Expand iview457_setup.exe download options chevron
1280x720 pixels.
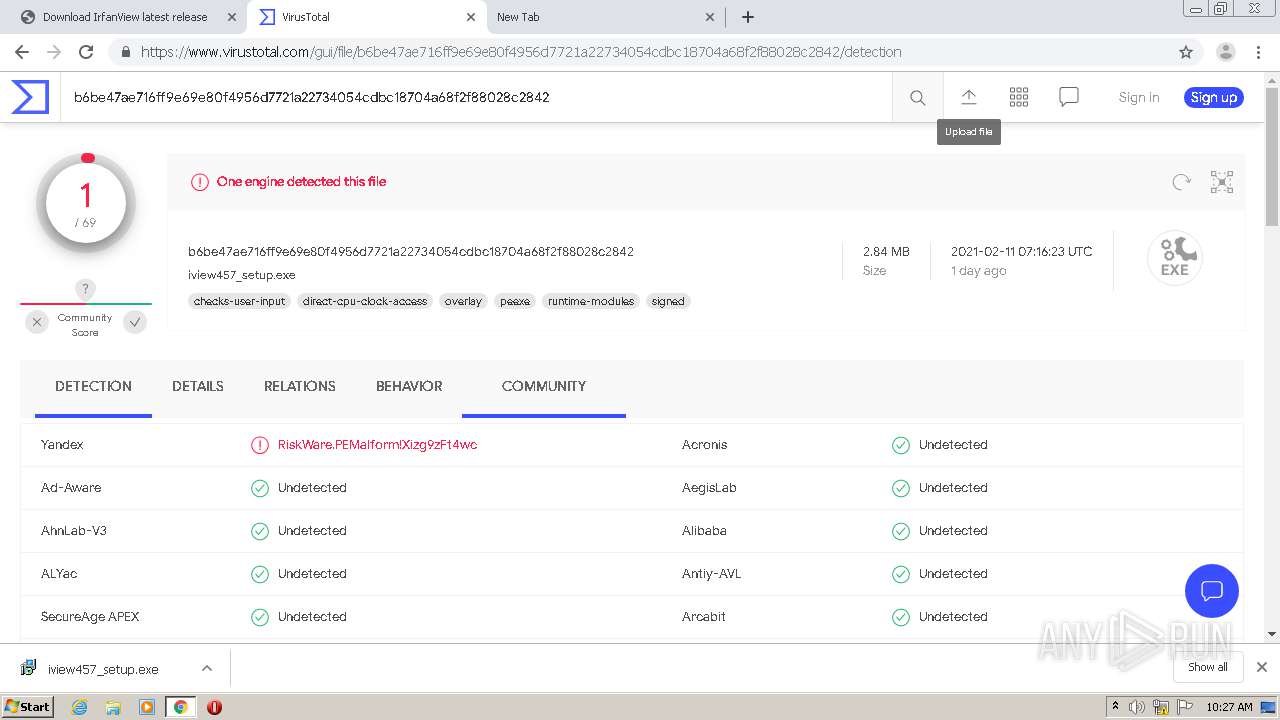point(206,668)
